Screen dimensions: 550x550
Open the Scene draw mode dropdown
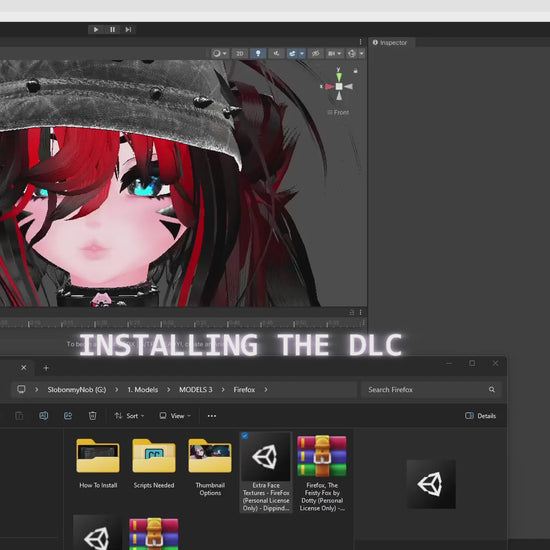coord(220,53)
